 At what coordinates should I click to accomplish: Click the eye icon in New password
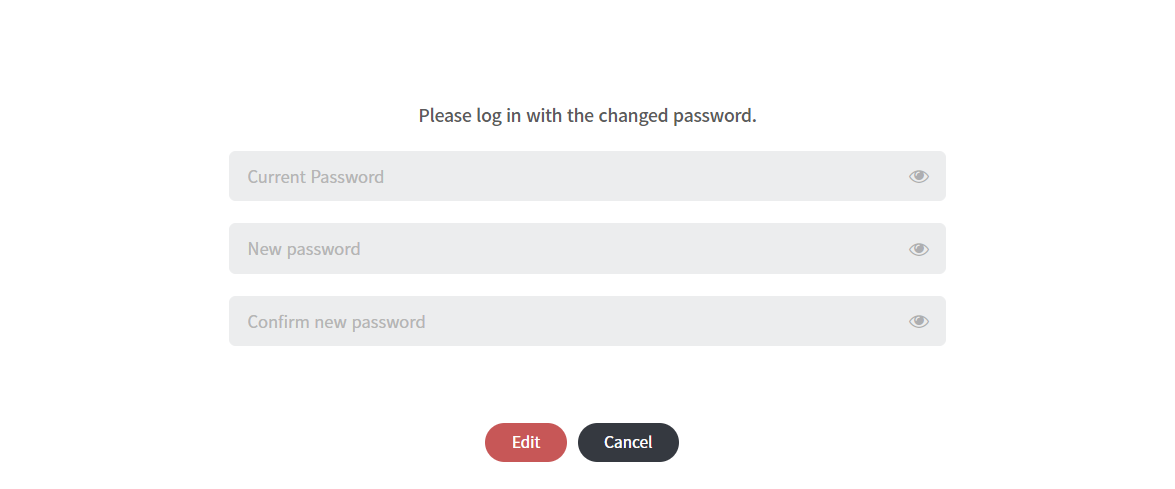[918, 249]
